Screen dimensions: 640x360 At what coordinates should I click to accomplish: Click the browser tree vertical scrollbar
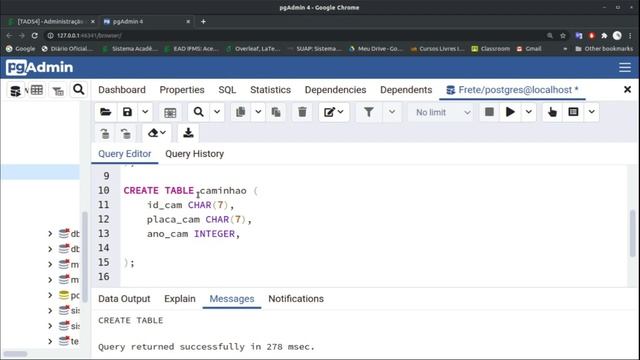tap(85, 257)
